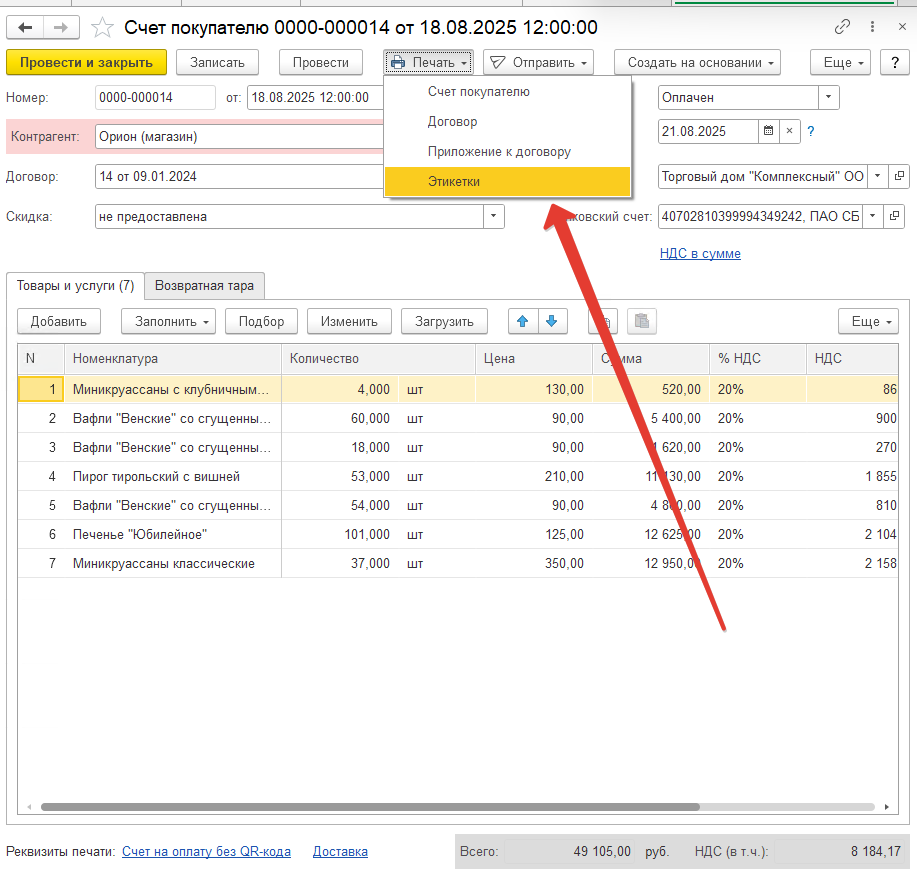917x876 pixels.
Task: Click the Добавить button
Action: click(x=58, y=321)
